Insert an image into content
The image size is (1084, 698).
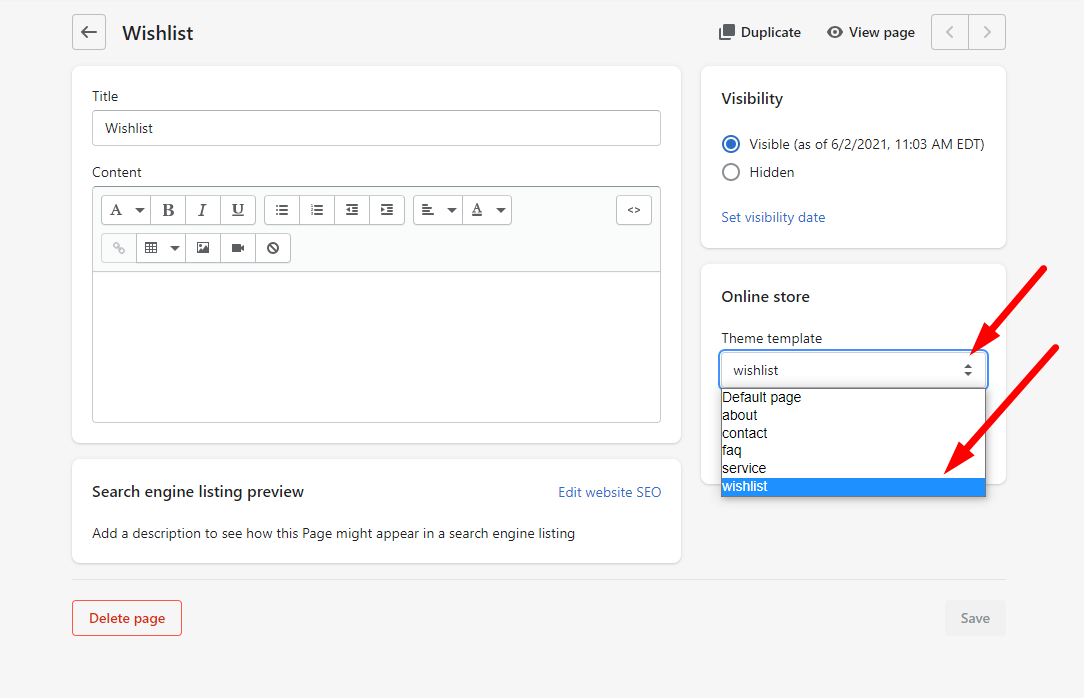203,248
